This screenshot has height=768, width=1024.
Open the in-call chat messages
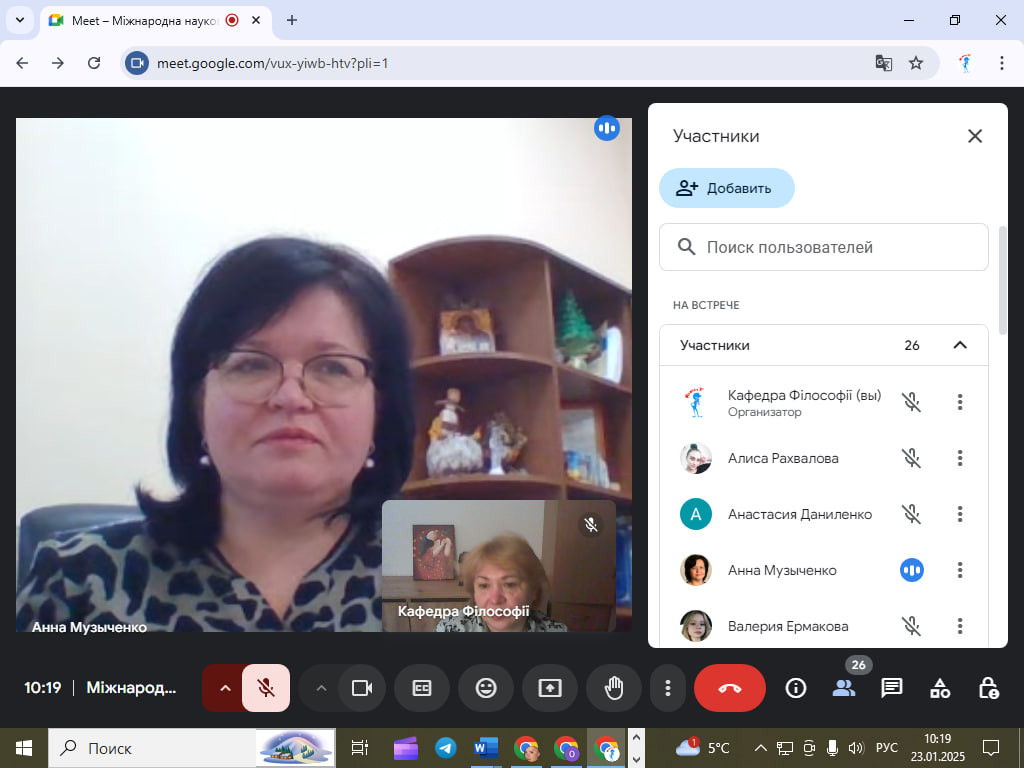point(891,688)
